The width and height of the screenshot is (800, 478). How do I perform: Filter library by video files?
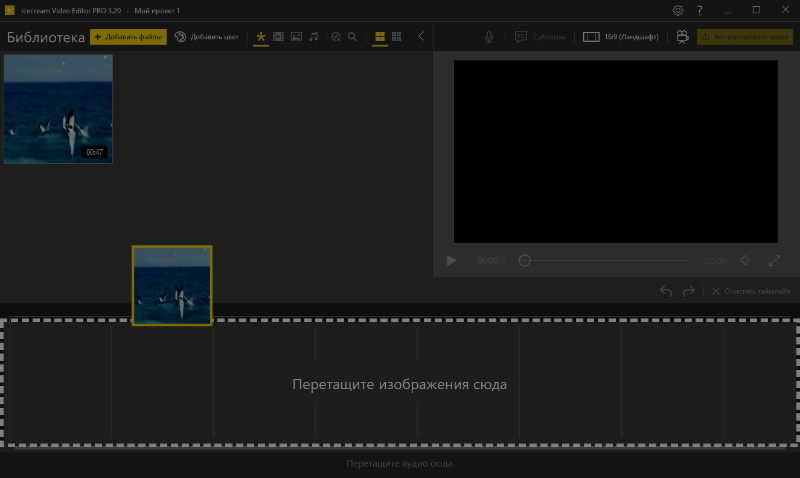click(x=279, y=37)
